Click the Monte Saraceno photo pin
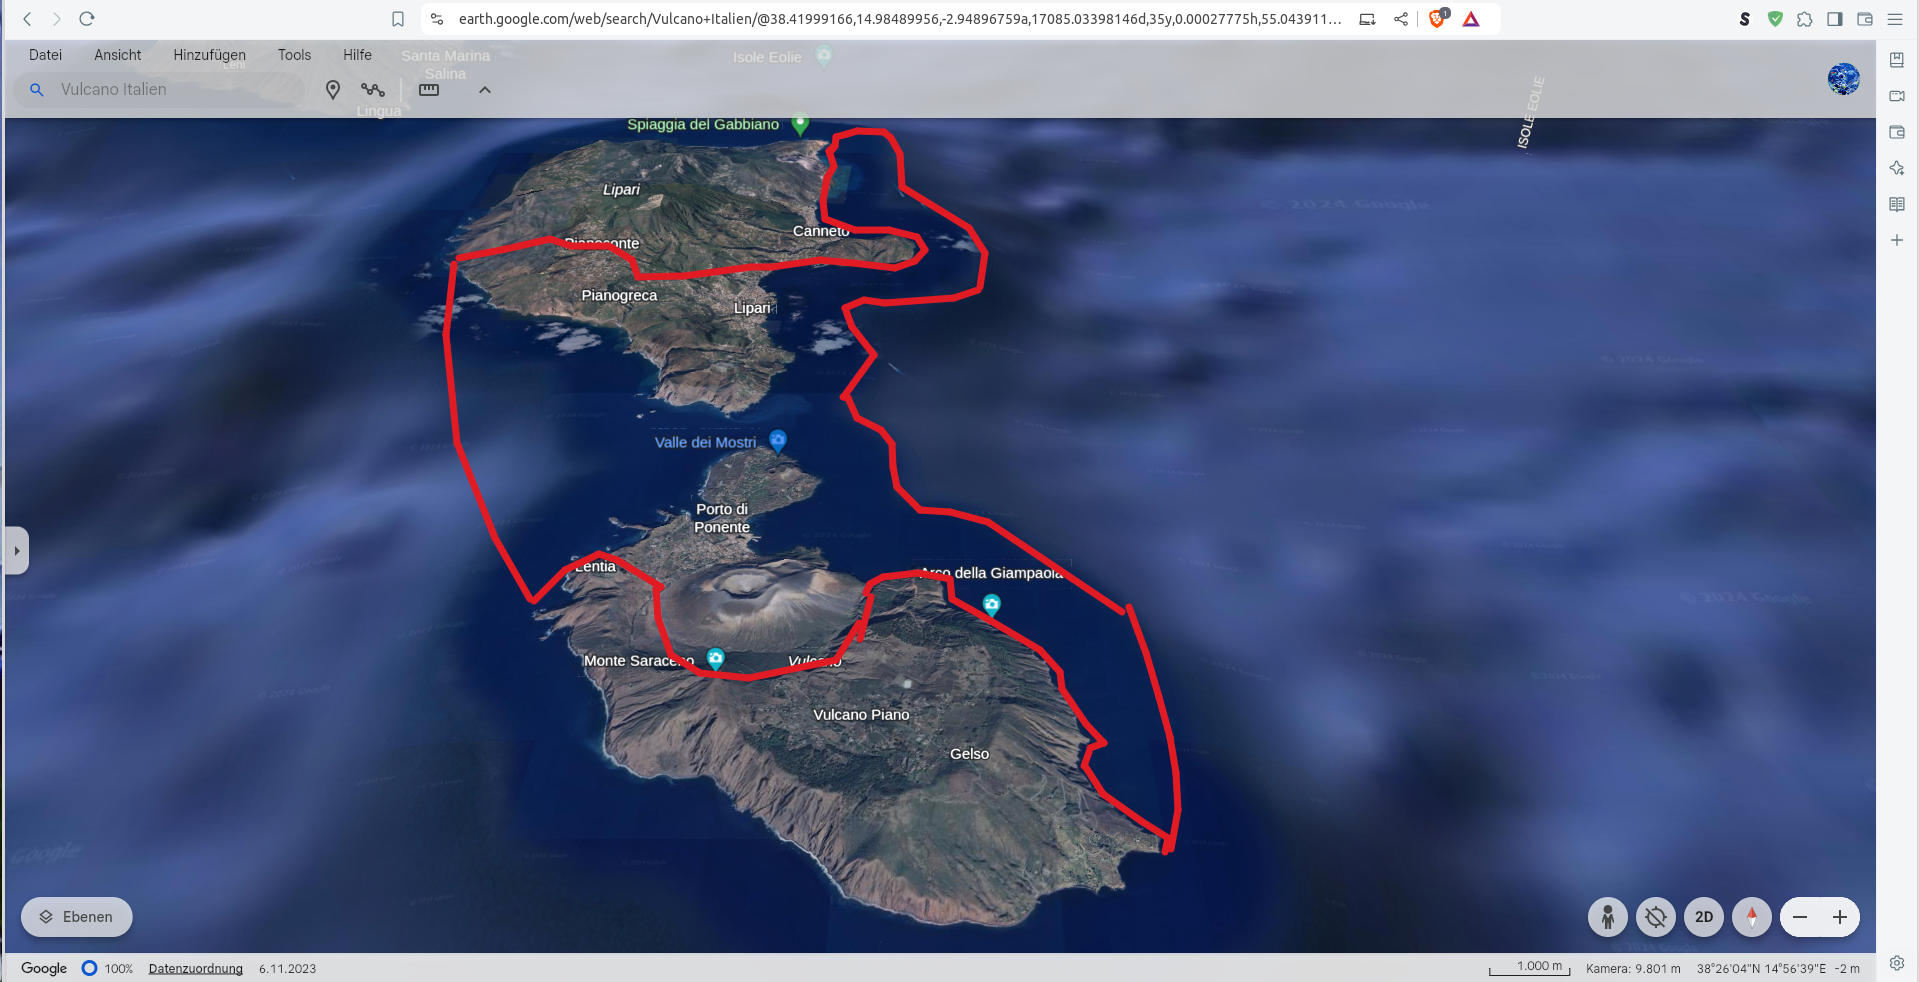 click(715, 658)
